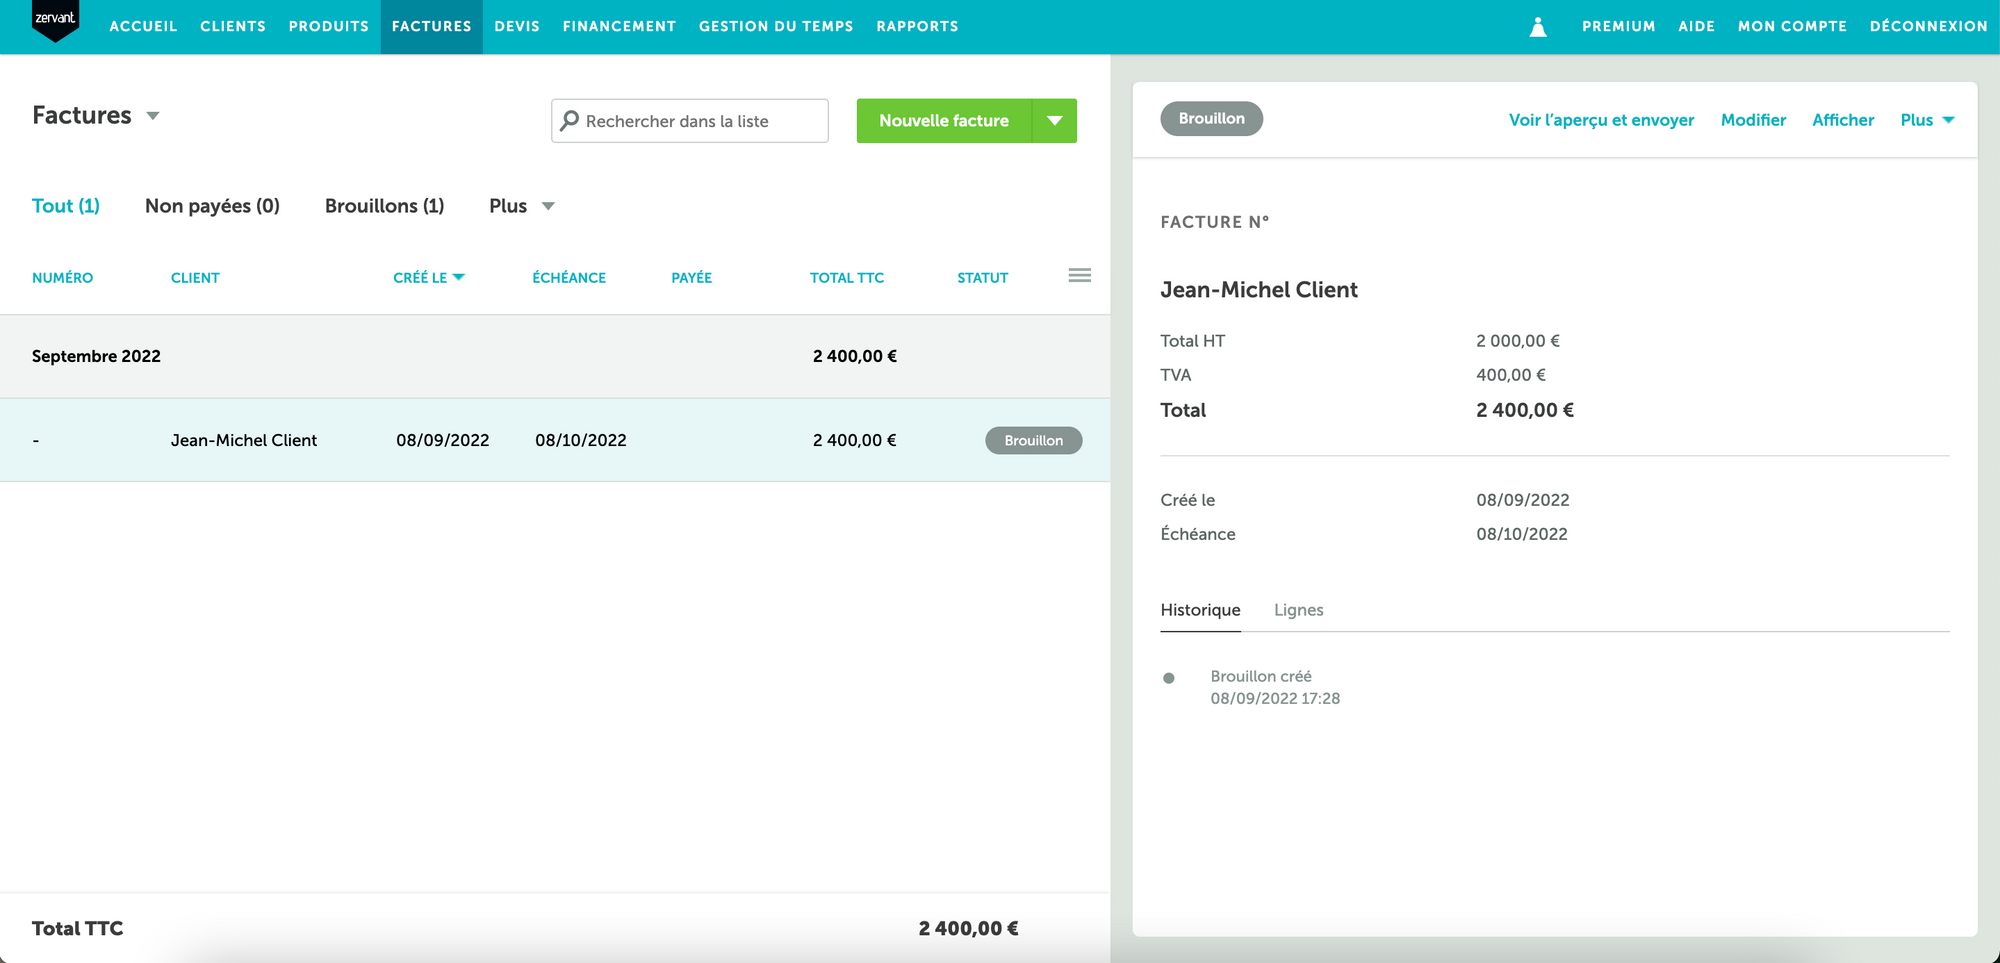Click the sort arrow on Créé le column

[x=460, y=277]
